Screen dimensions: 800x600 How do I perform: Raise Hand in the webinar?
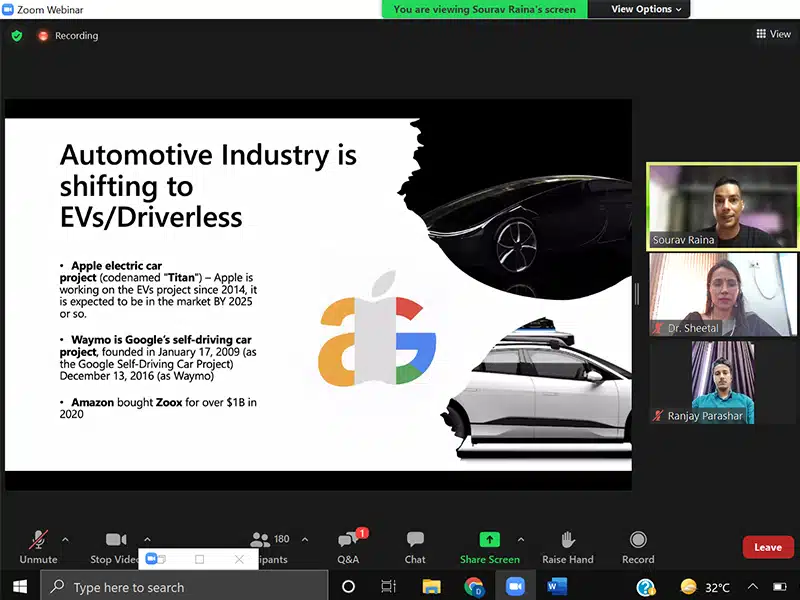(x=567, y=541)
